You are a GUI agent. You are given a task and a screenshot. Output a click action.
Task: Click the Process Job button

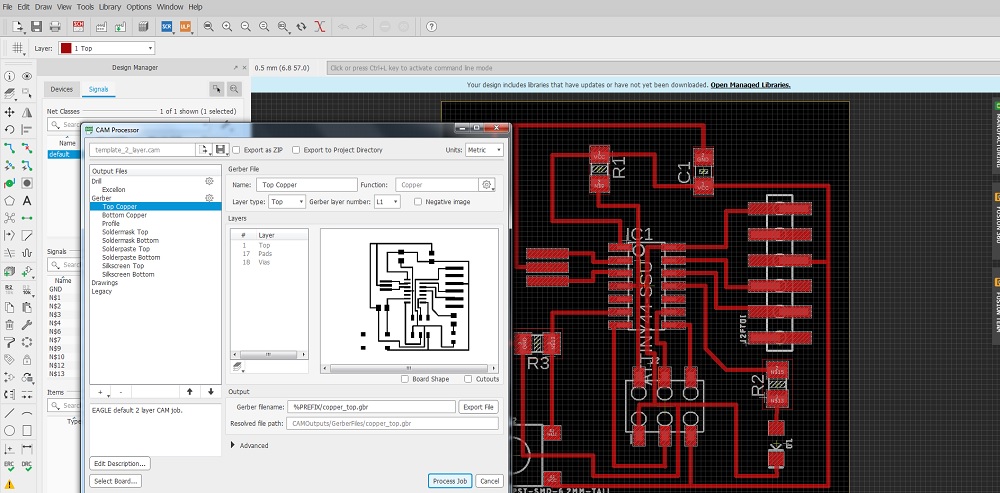pyautogui.click(x=449, y=481)
